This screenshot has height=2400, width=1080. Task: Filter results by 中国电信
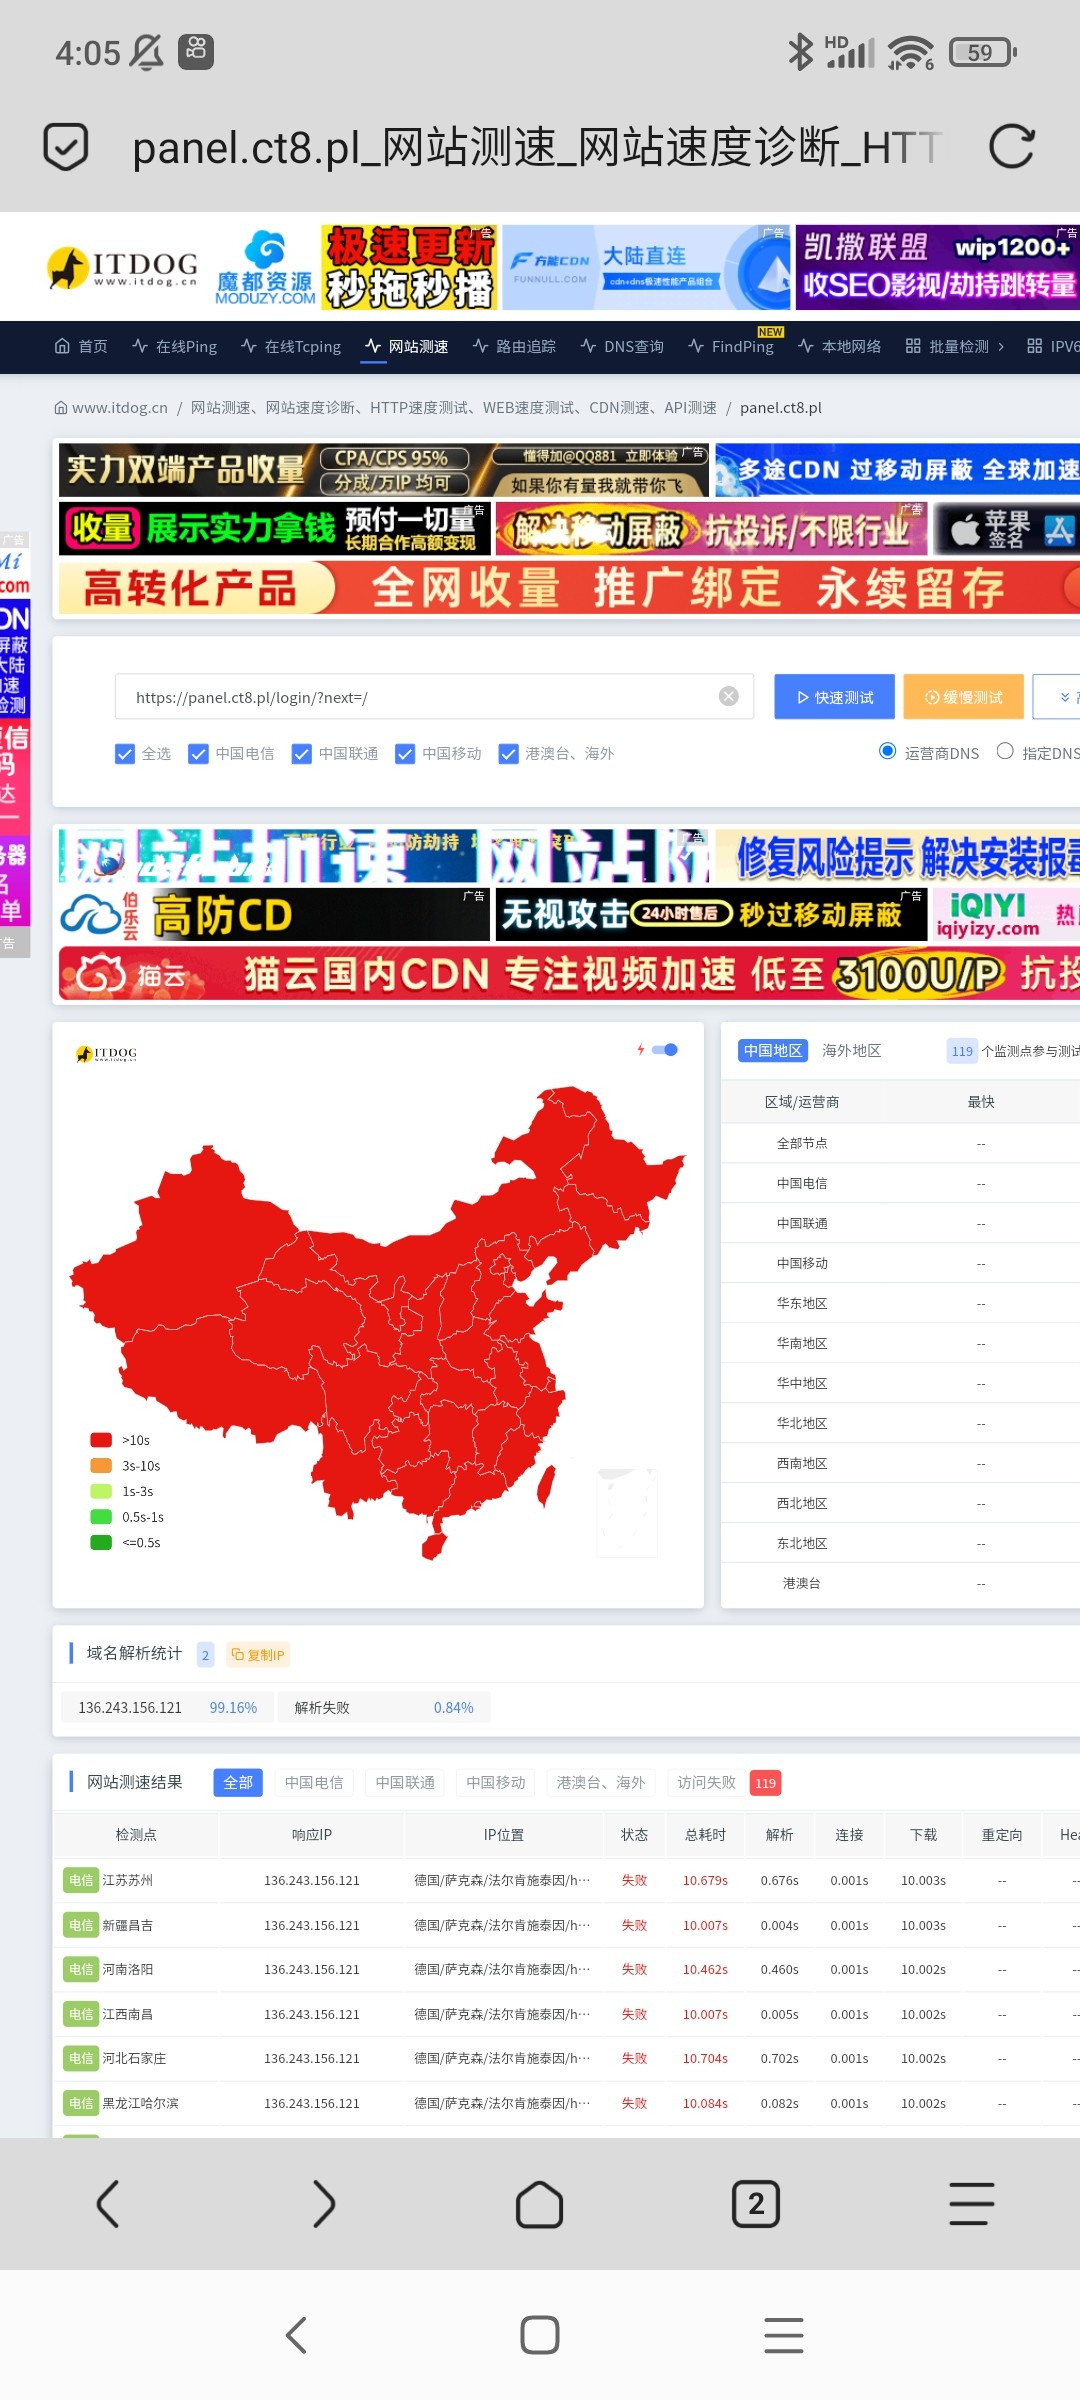[x=314, y=1782]
